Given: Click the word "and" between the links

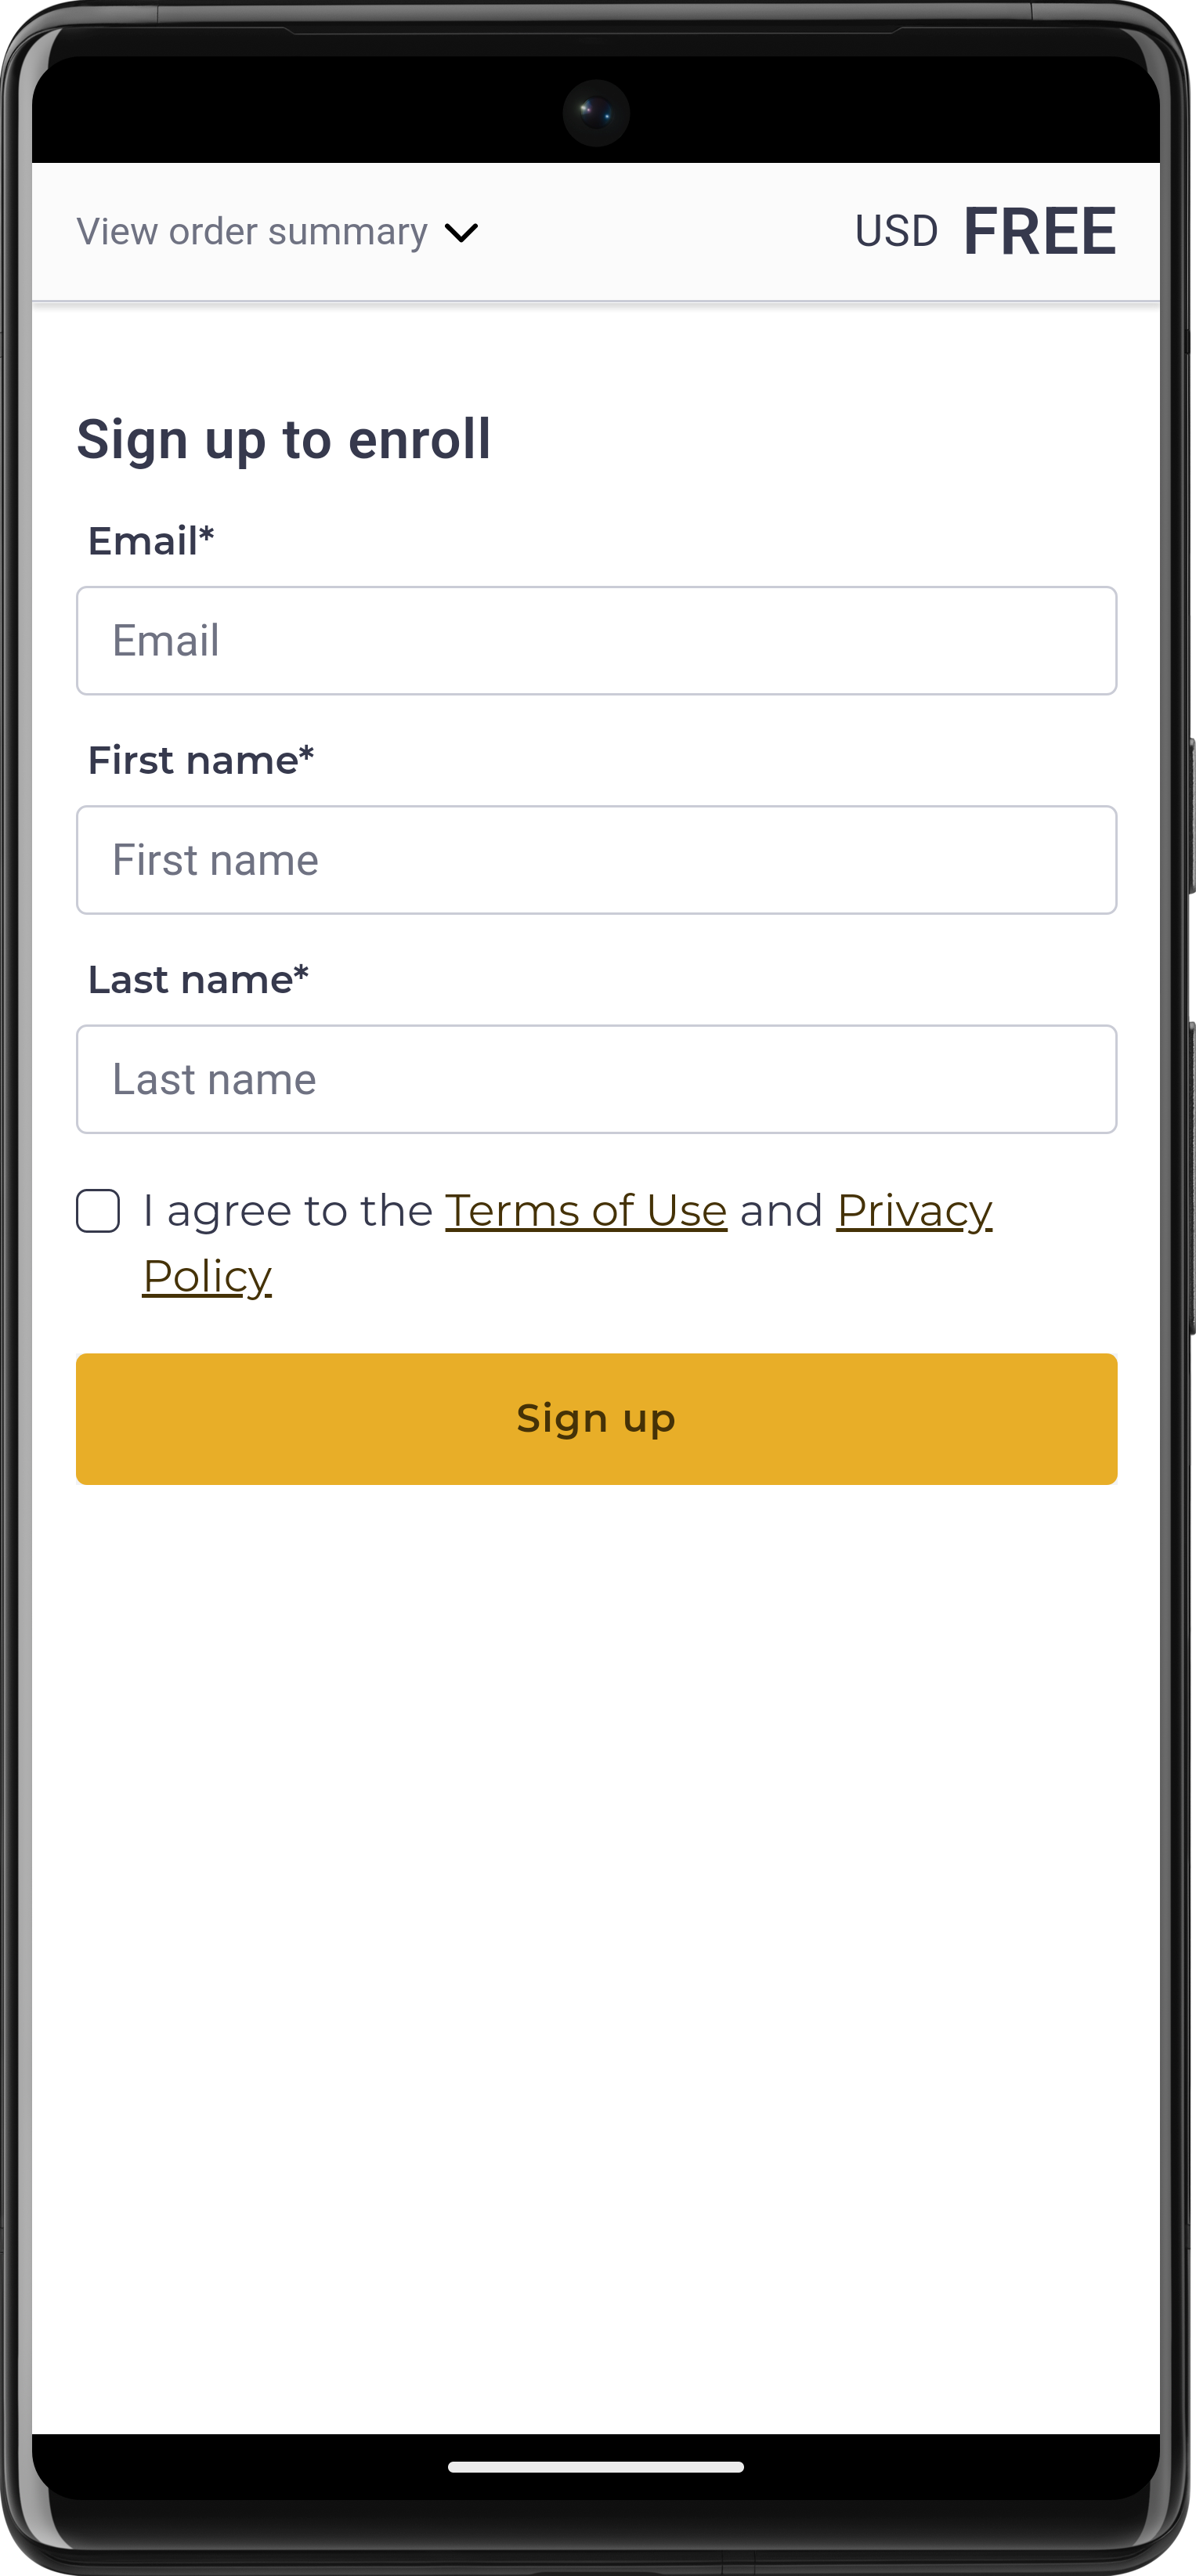Looking at the screenshot, I should tap(781, 1210).
